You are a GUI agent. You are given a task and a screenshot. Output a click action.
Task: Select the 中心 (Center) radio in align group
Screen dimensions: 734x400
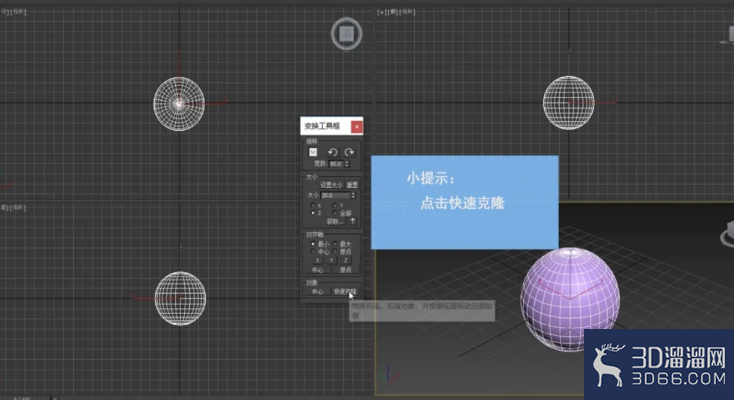click(x=313, y=252)
